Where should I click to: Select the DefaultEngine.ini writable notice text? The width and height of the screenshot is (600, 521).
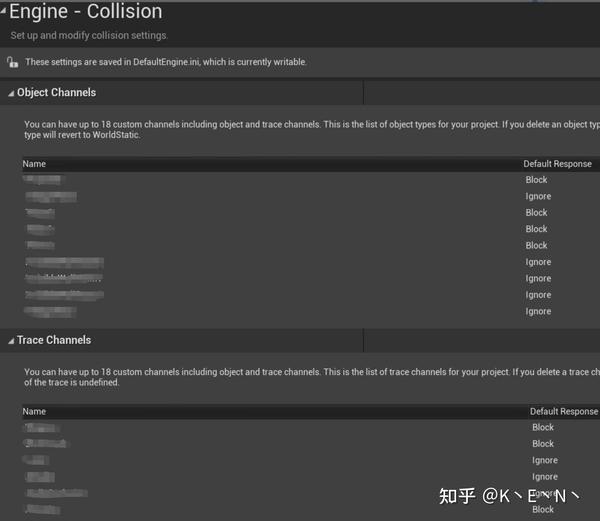point(166,62)
